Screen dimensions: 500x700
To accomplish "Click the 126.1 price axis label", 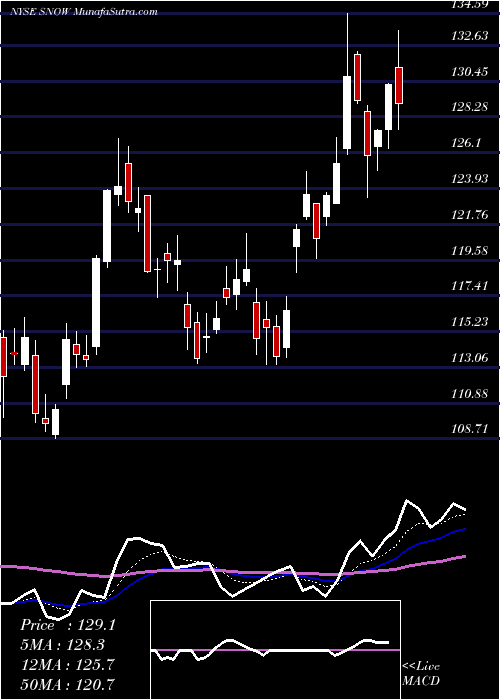I will [466, 143].
